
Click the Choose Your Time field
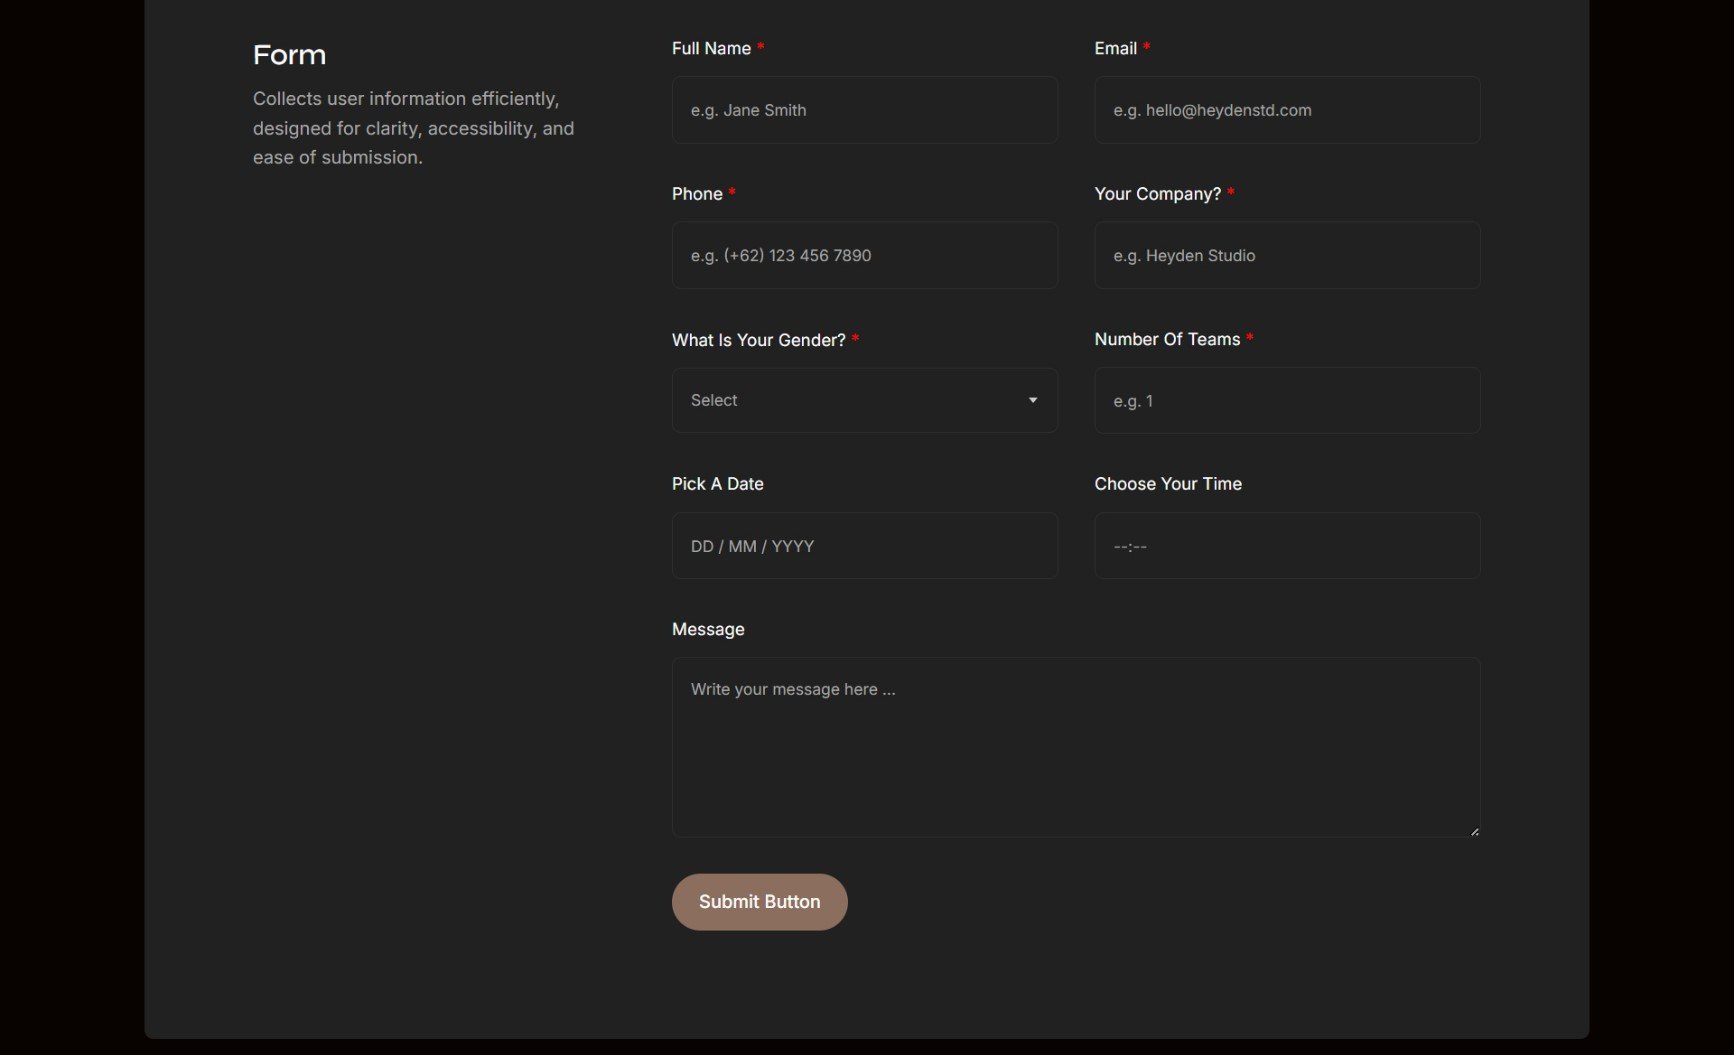point(1287,546)
